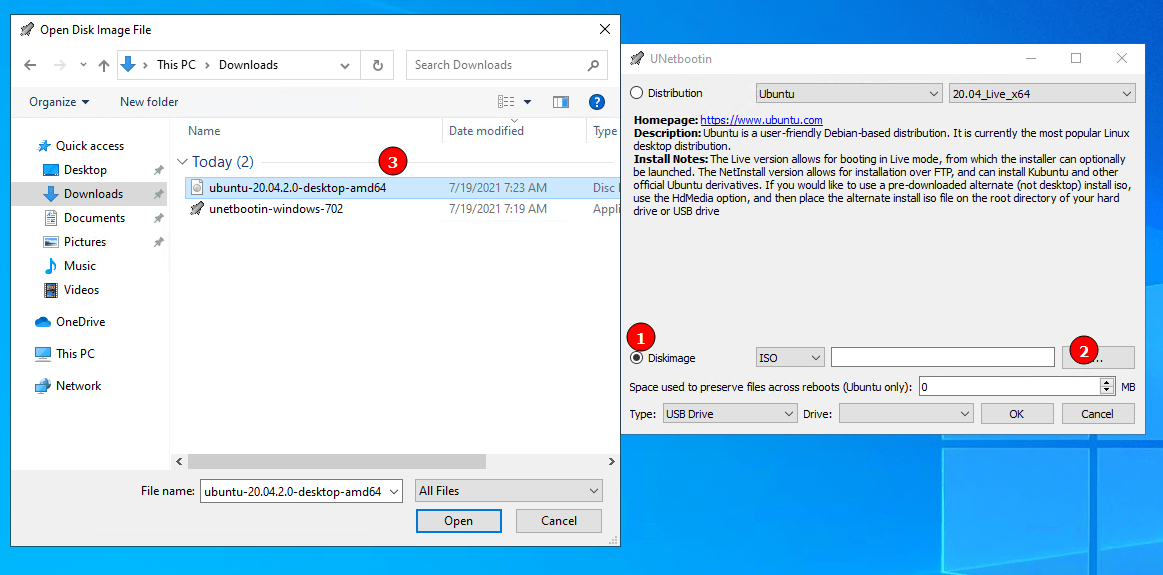The width and height of the screenshot is (1163, 575).
Task: Open the Organize menu
Action: [x=59, y=102]
